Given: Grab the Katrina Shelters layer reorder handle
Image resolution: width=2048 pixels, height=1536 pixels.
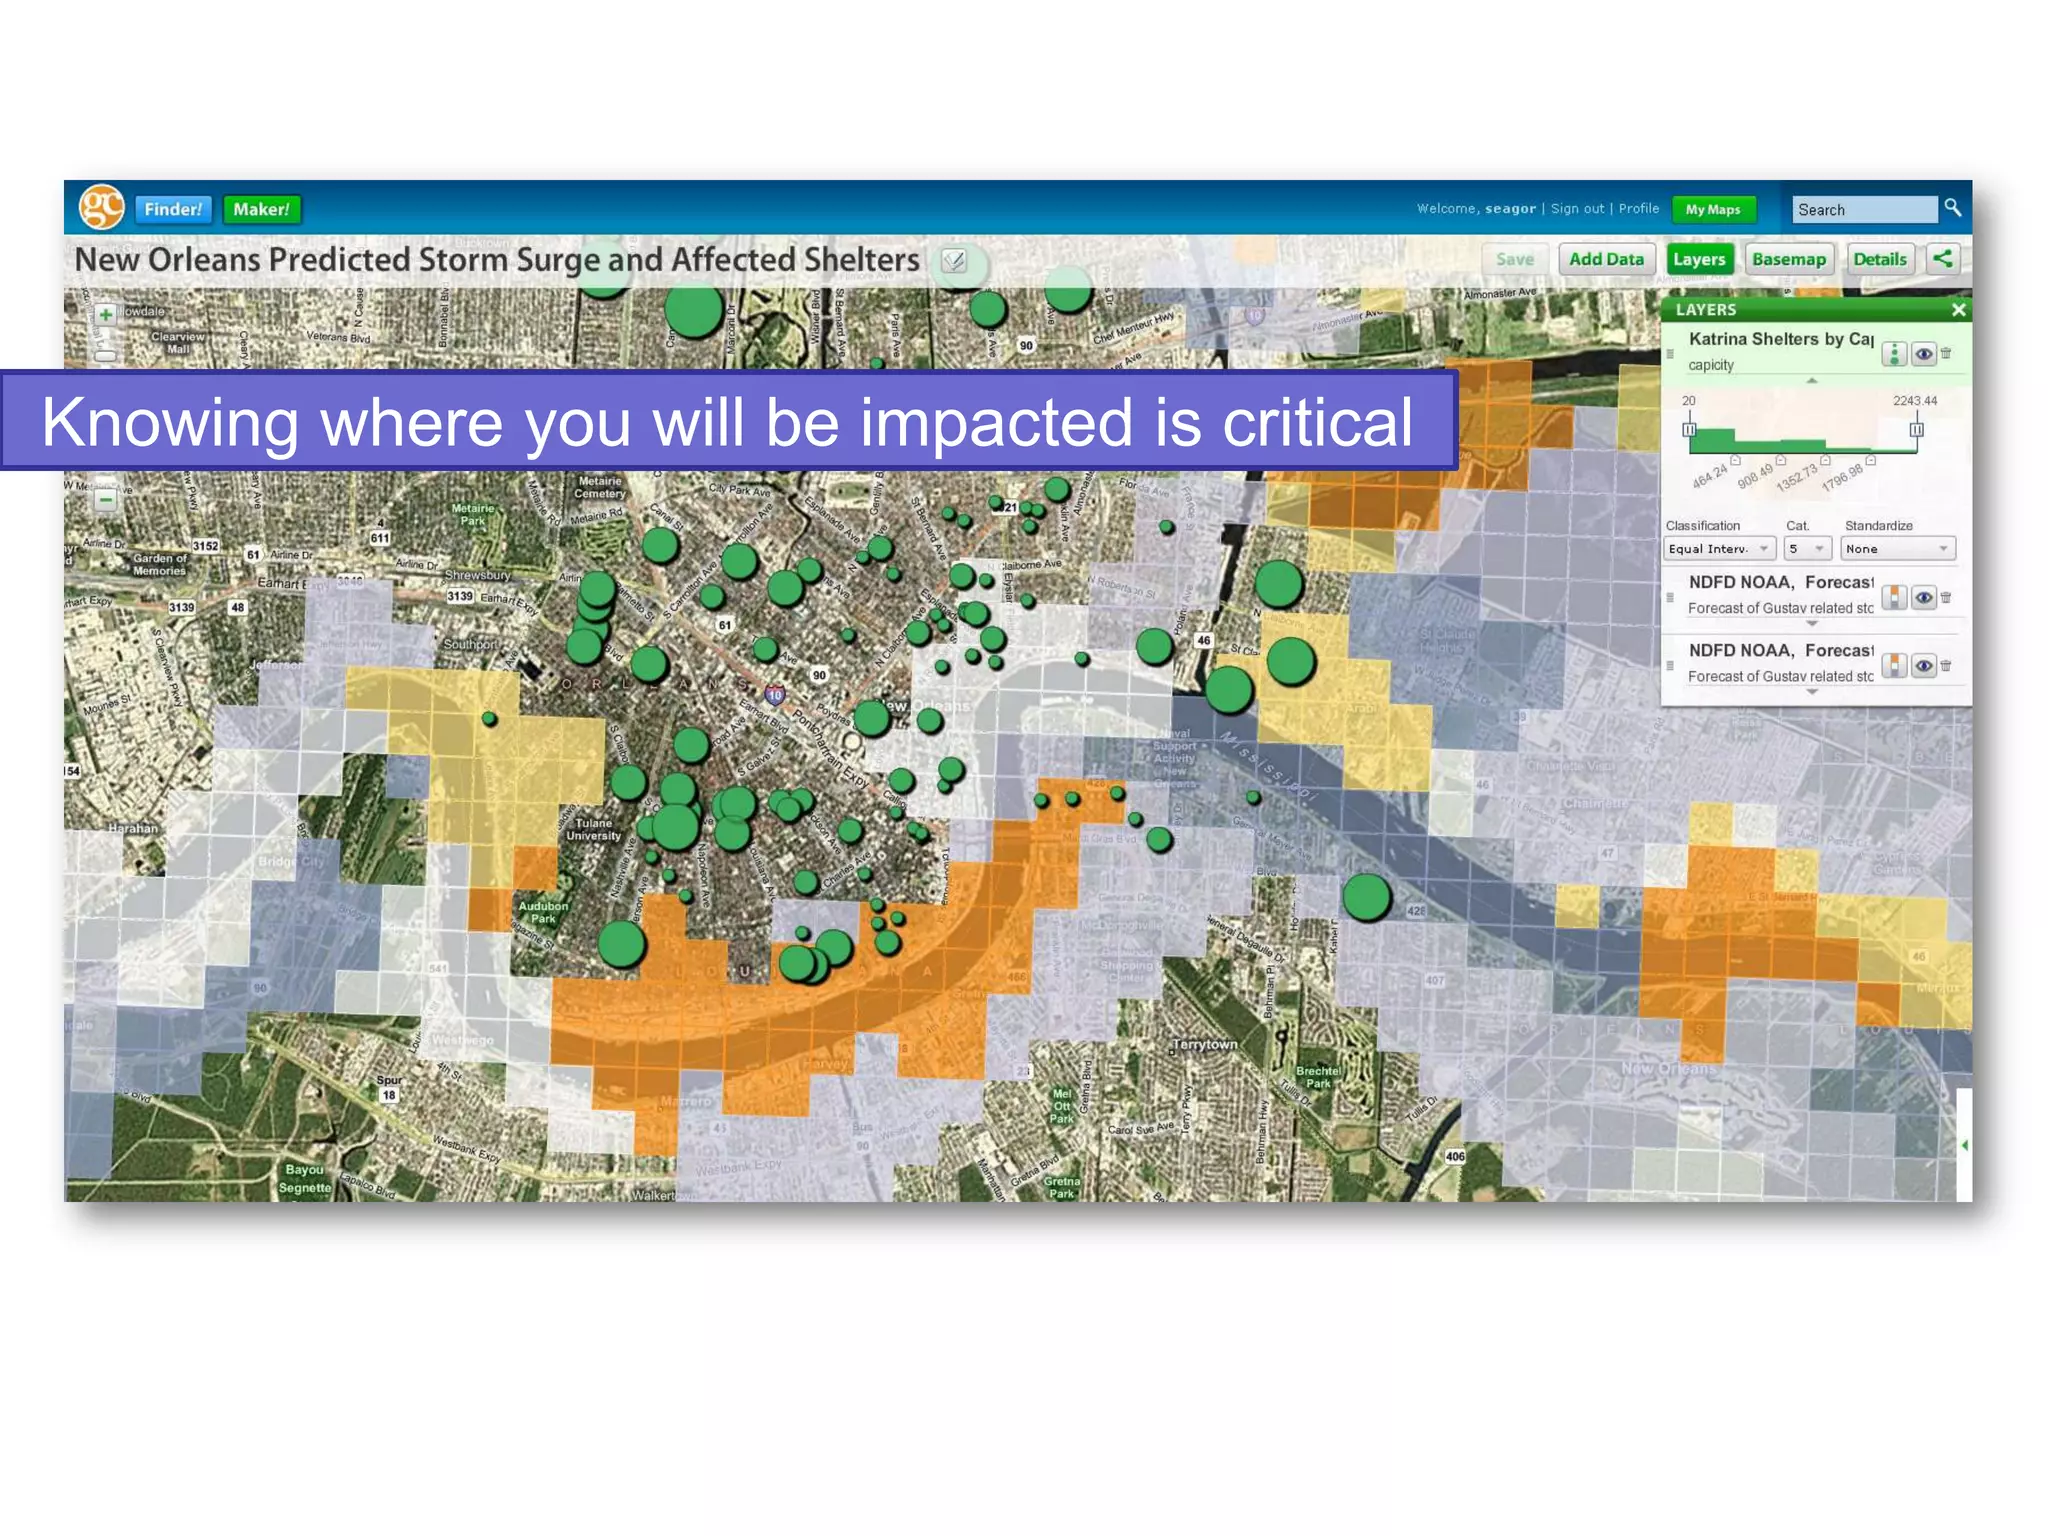Looking at the screenshot, I should click(x=1670, y=354).
